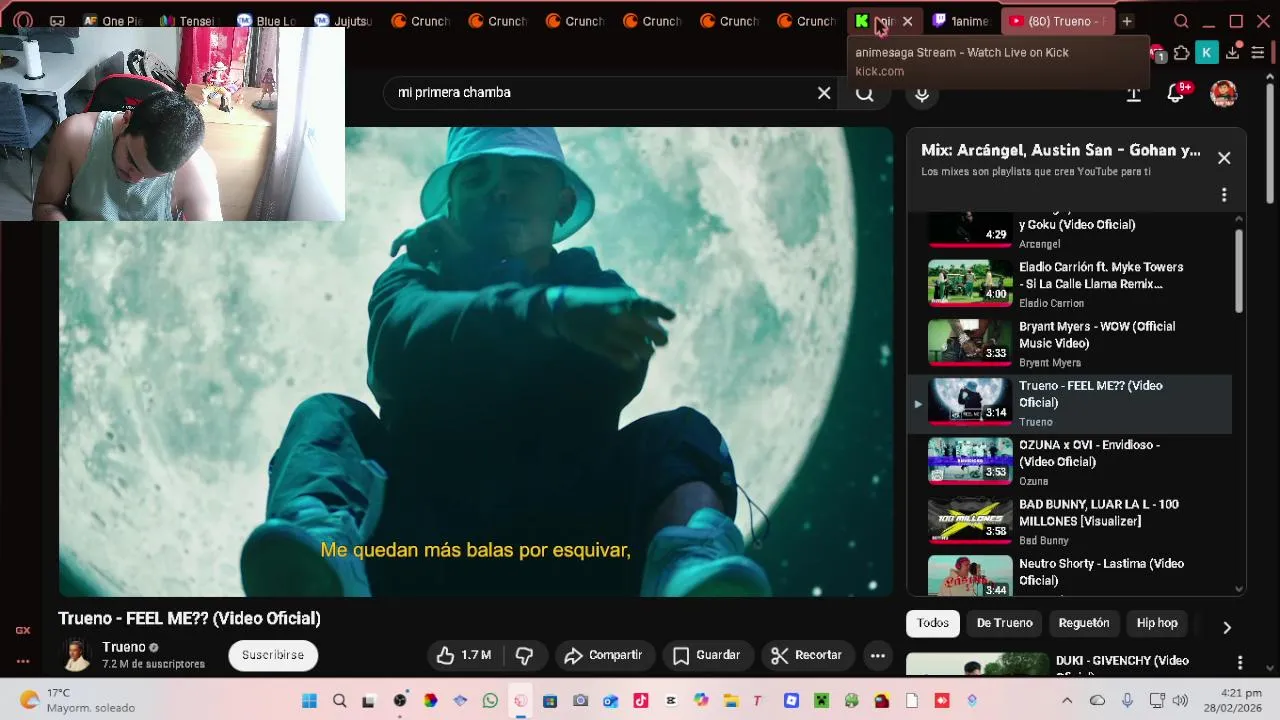Open the browser tab search icon
The image size is (1280, 720).
(x=1181, y=21)
